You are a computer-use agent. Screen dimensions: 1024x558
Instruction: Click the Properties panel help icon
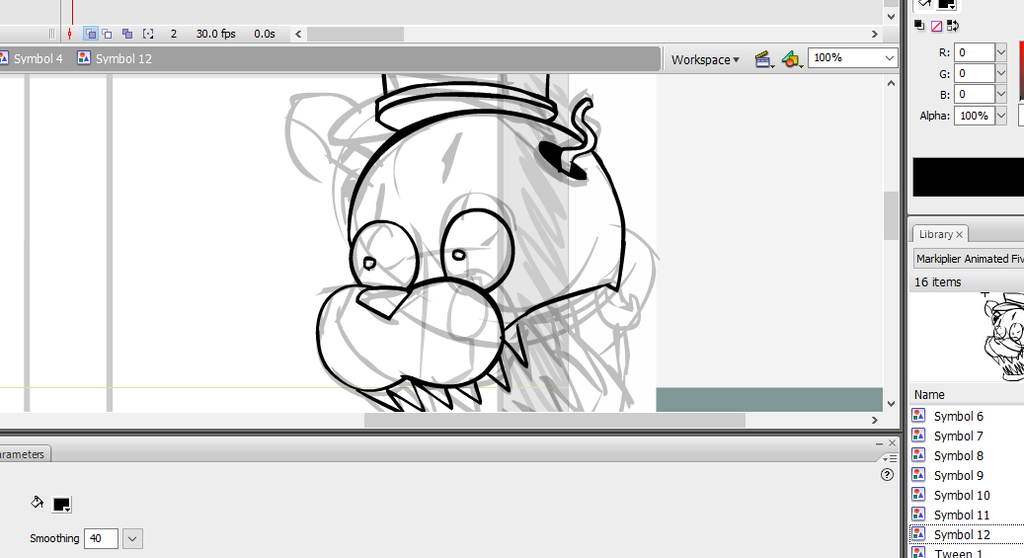(887, 474)
